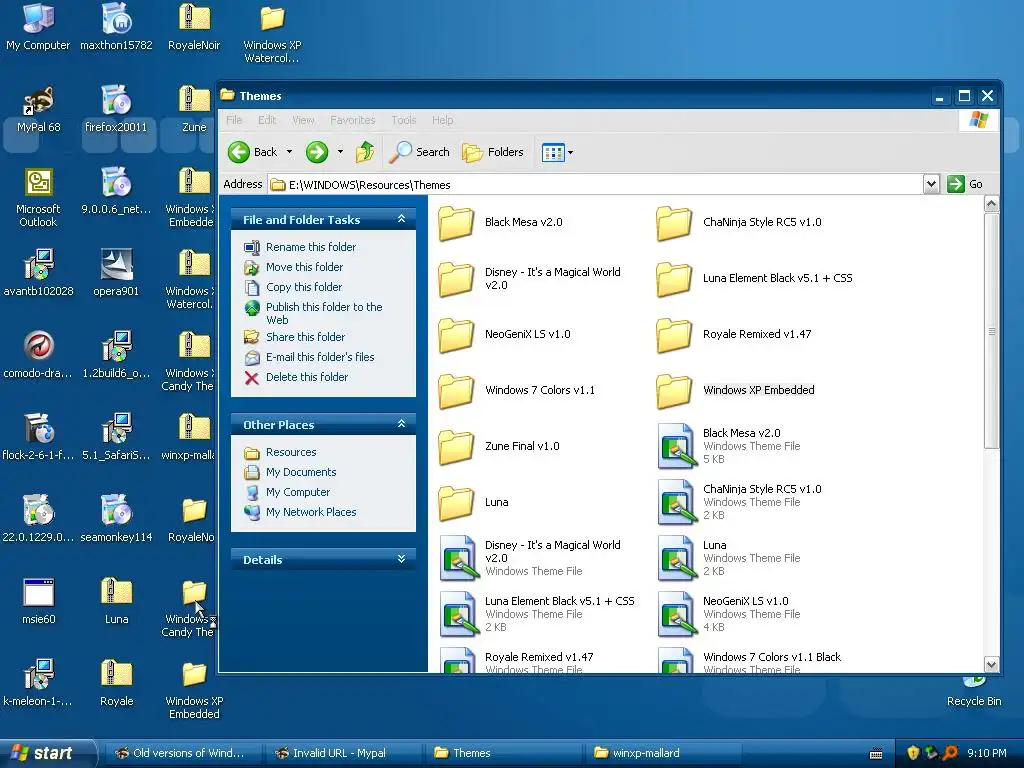
Task: Select Black Mesa v2.0 theme file
Action: (x=675, y=446)
